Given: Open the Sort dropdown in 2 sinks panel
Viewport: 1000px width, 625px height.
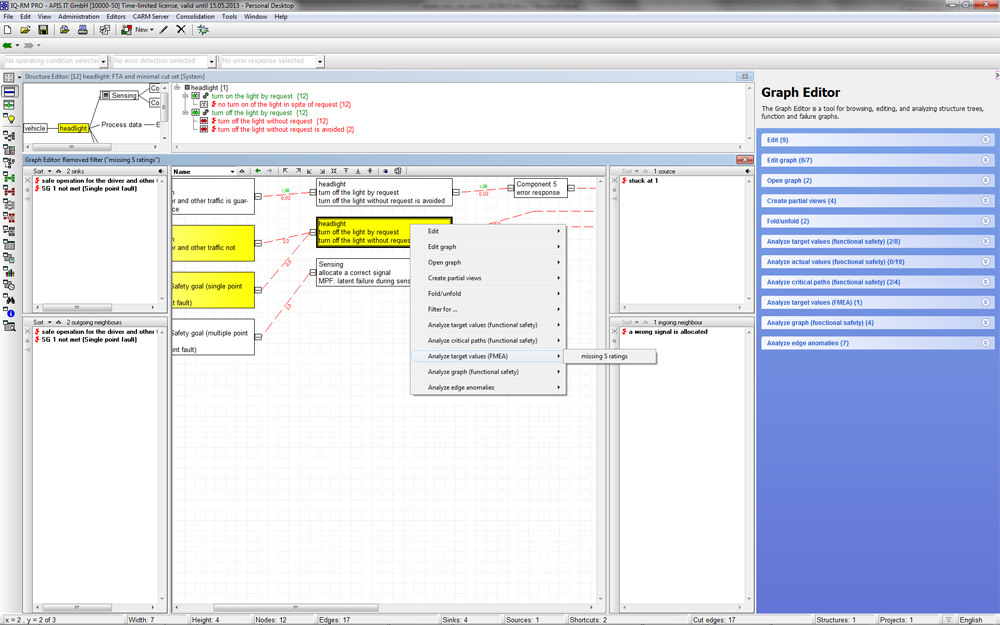Looking at the screenshot, I should (x=49, y=171).
